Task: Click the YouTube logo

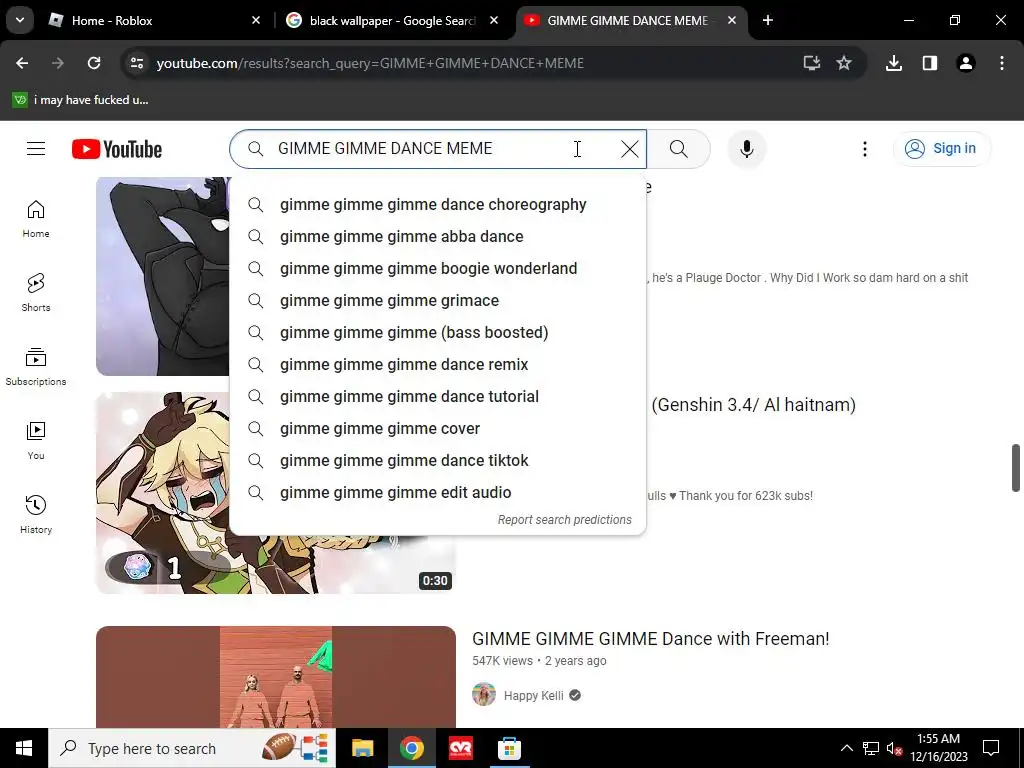Action: [x=117, y=149]
